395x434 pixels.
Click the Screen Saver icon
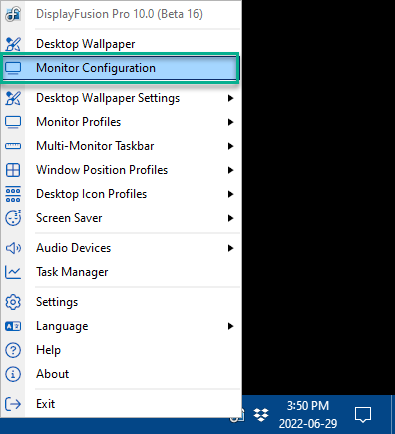[13, 218]
